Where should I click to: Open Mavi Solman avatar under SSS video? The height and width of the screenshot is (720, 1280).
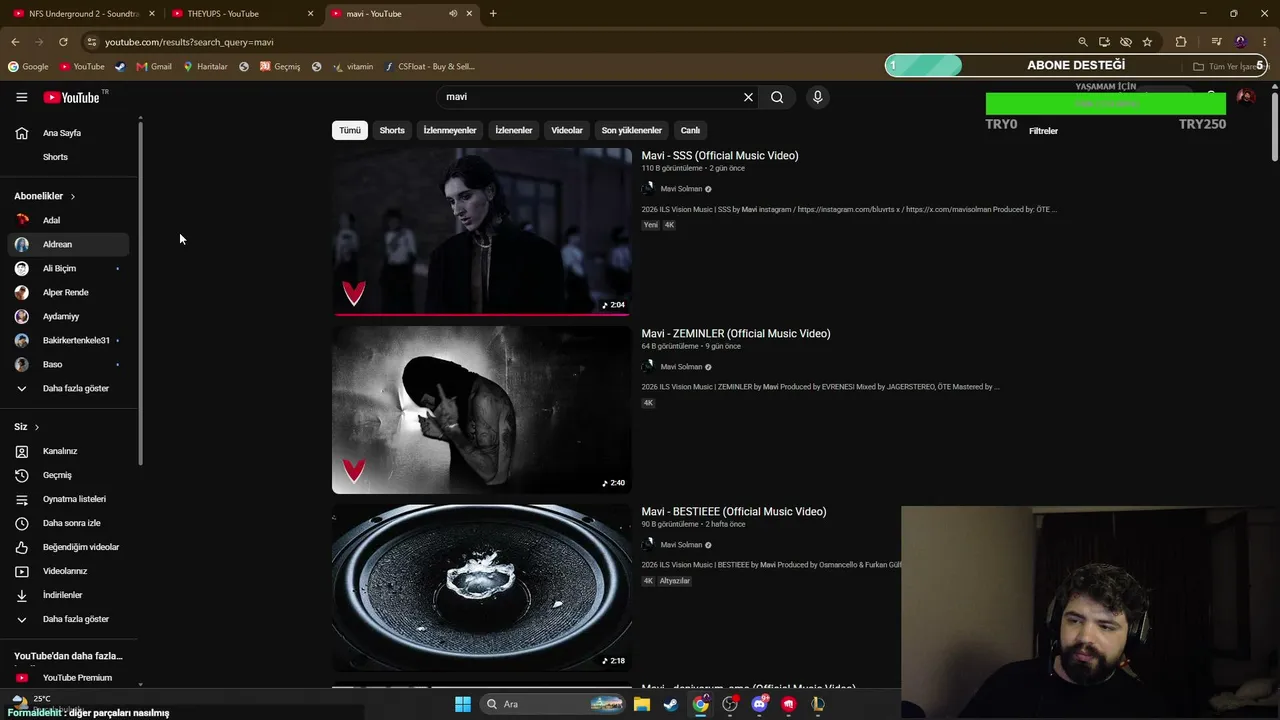click(648, 189)
